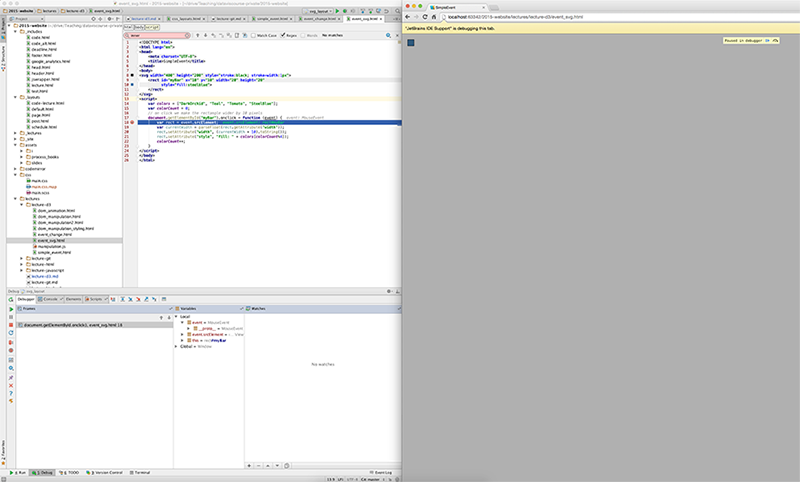This screenshot has height=482, width=800.
Task: Click the green Run button in main toolbar
Action: pyautogui.click(x=337, y=11)
